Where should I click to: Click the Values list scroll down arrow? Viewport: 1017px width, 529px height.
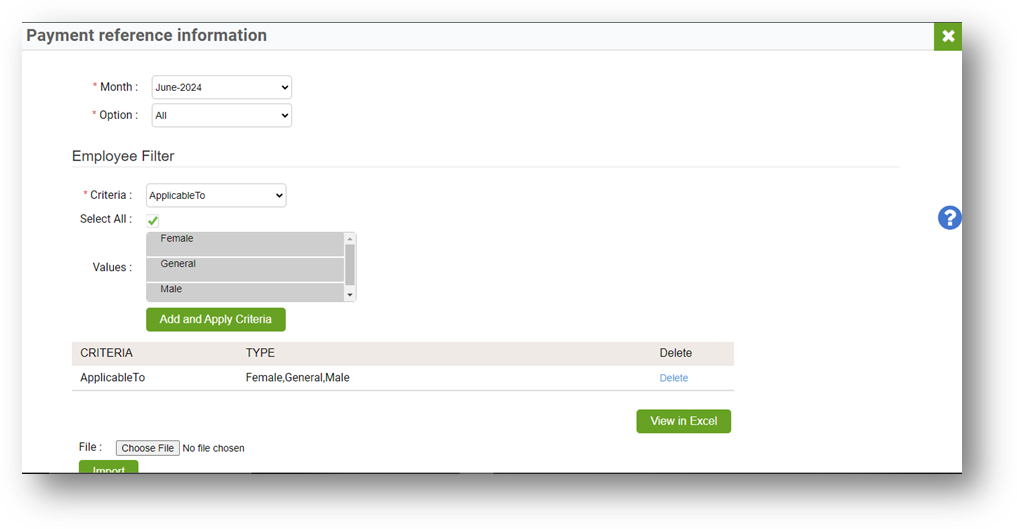(350, 295)
